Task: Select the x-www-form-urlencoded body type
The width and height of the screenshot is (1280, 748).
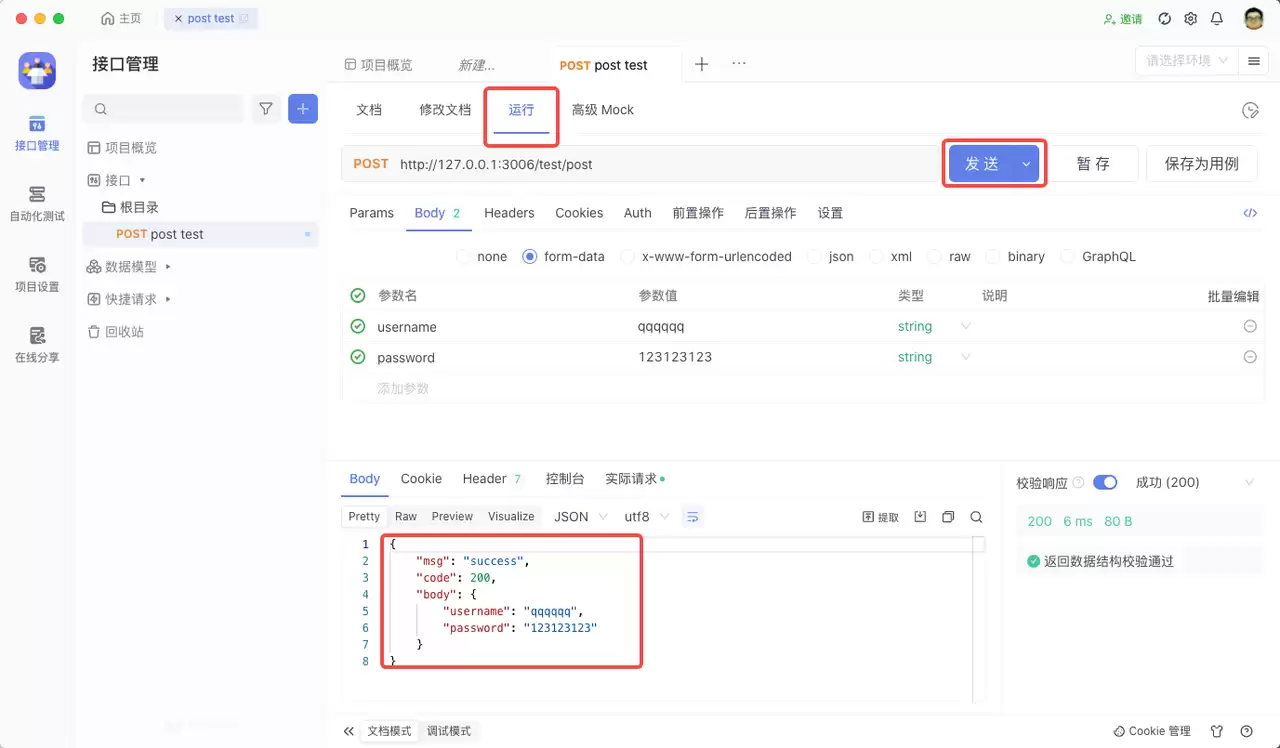Action: [x=706, y=256]
